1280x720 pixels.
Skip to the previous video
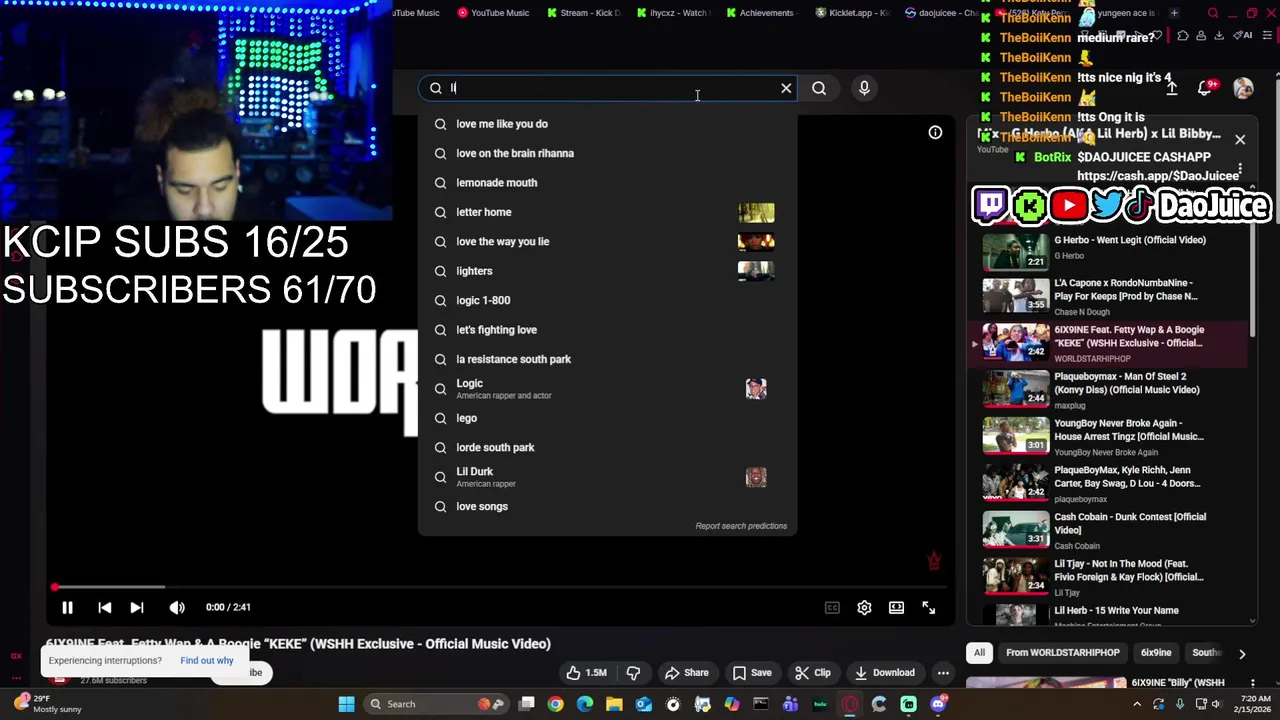click(104, 607)
